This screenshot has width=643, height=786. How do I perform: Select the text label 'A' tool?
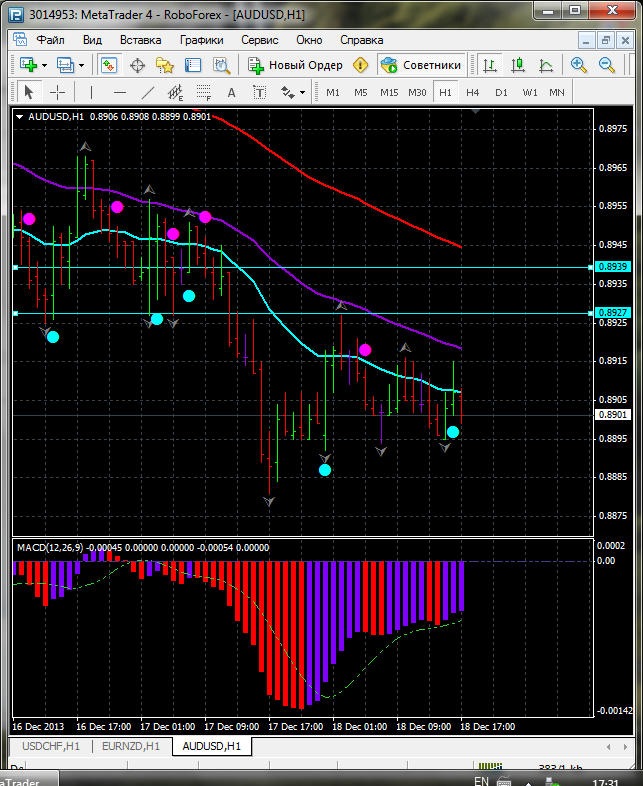pyautogui.click(x=231, y=92)
